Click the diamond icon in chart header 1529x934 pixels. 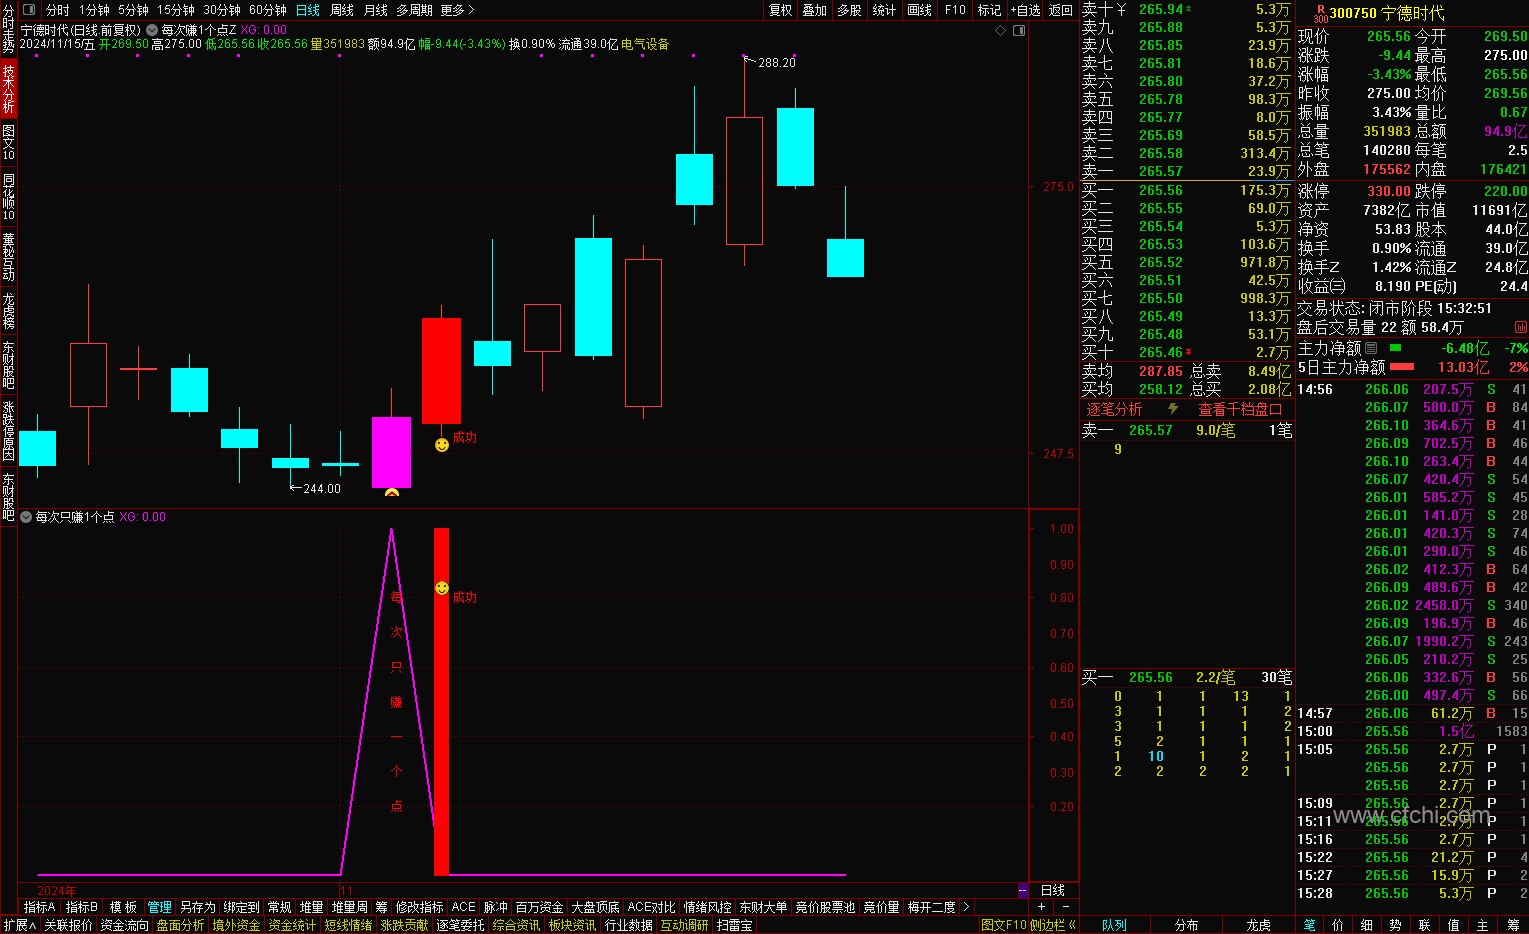tap(1000, 31)
